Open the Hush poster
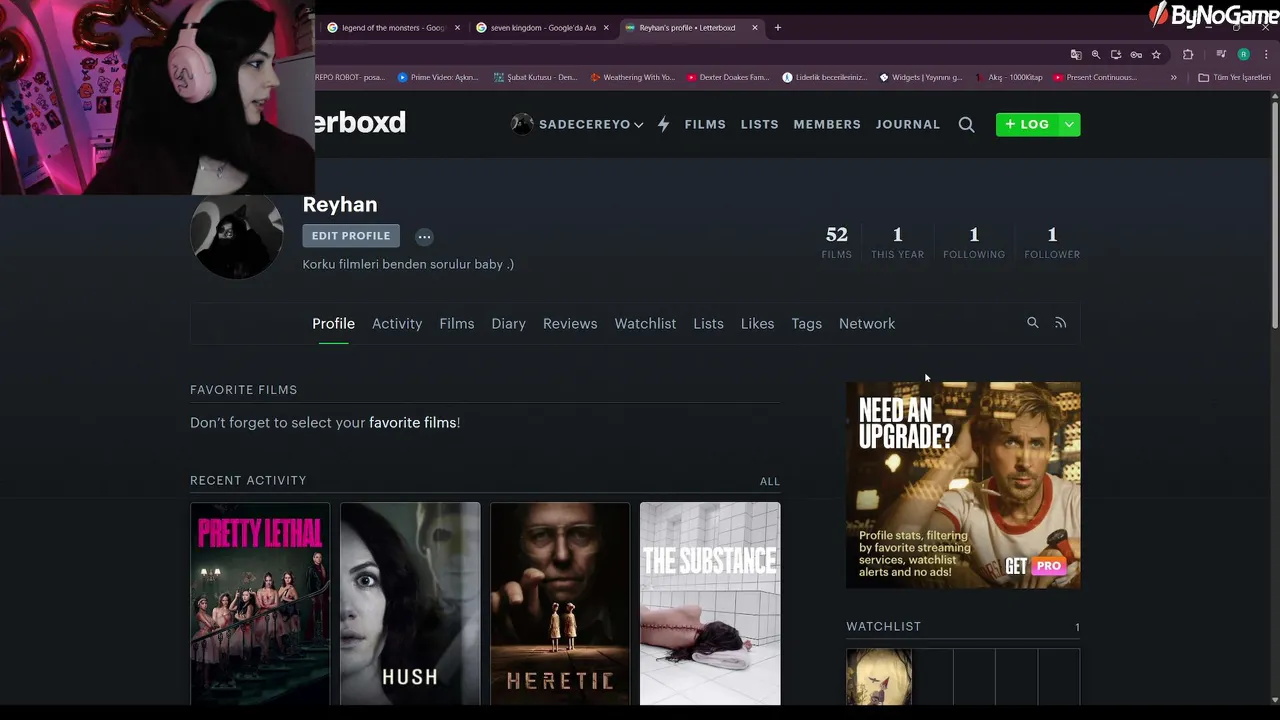 pos(410,604)
